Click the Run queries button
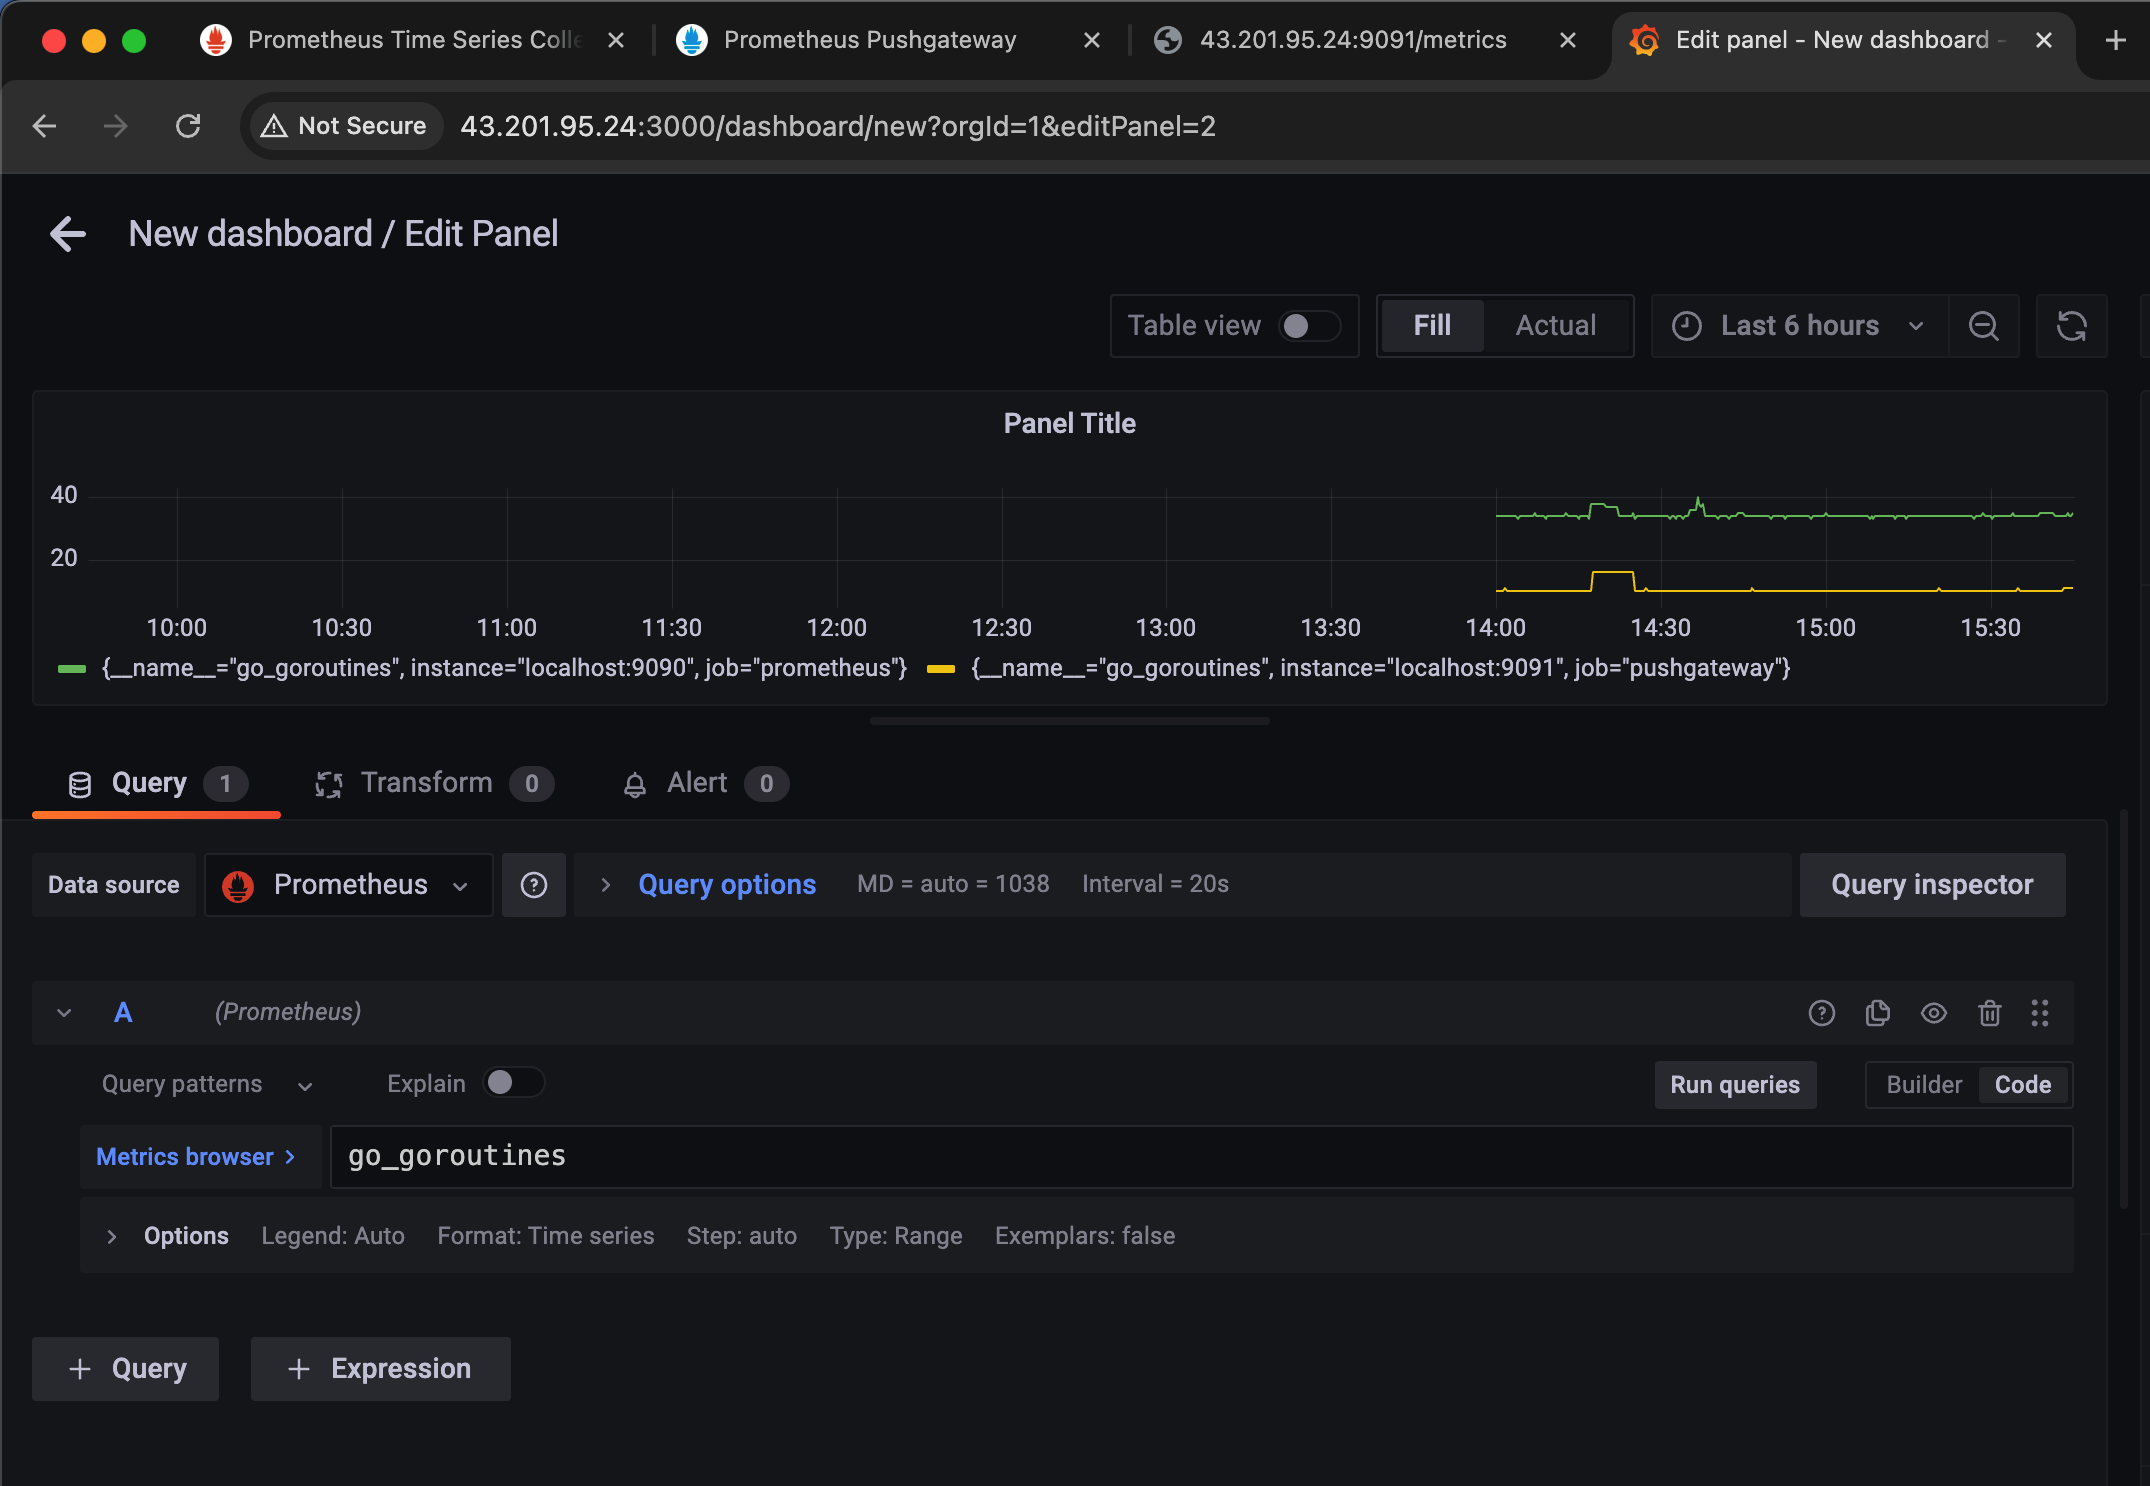The image size is (2150, 1486). click(x=1734, y=1085)
